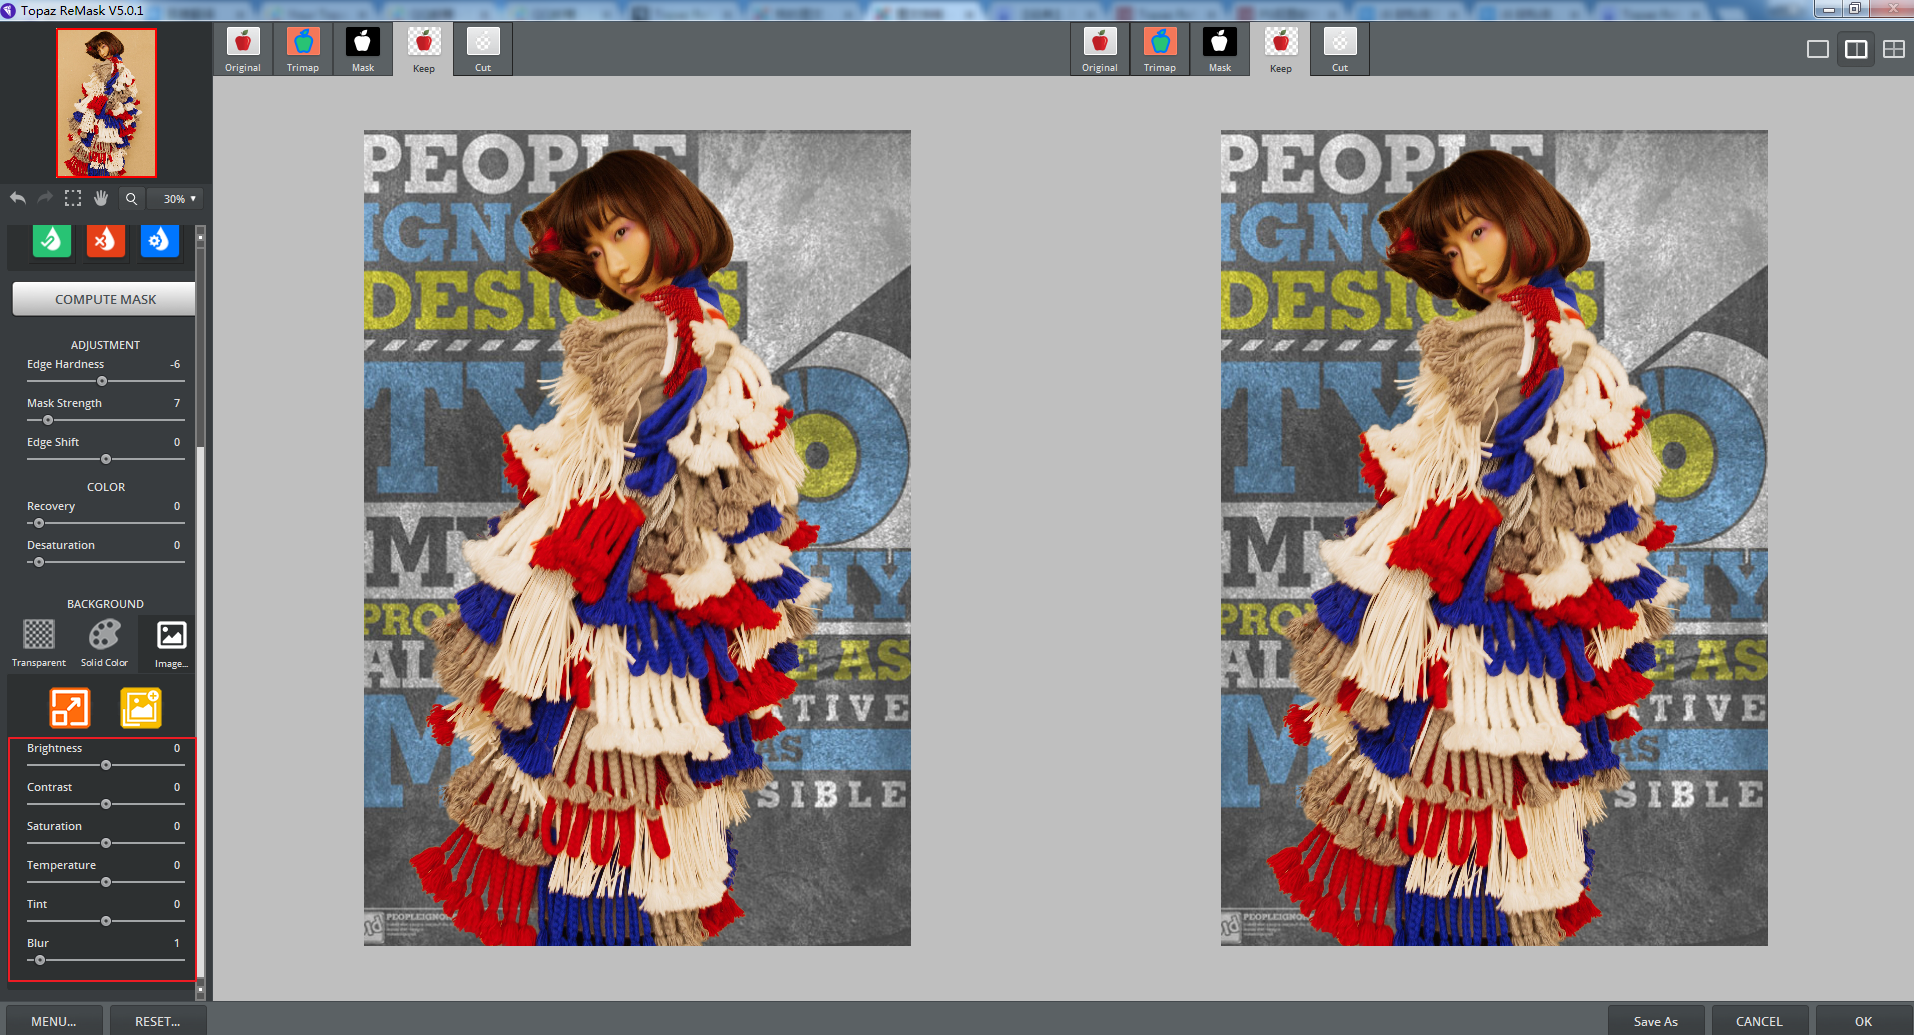
Task: Select dual view layout icon
Action: (x=1856, y=49)
